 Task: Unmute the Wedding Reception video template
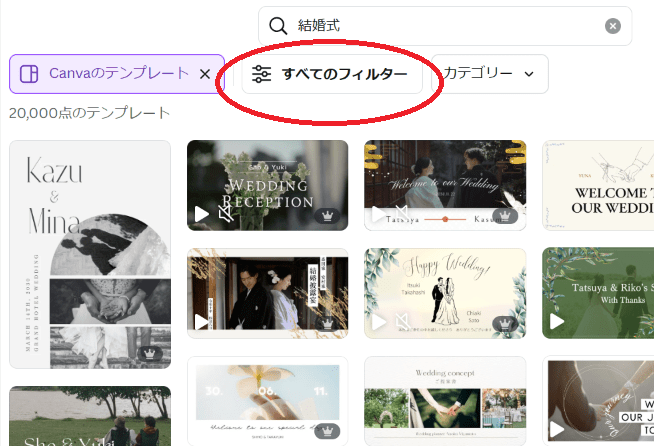[x=226, y=214]
